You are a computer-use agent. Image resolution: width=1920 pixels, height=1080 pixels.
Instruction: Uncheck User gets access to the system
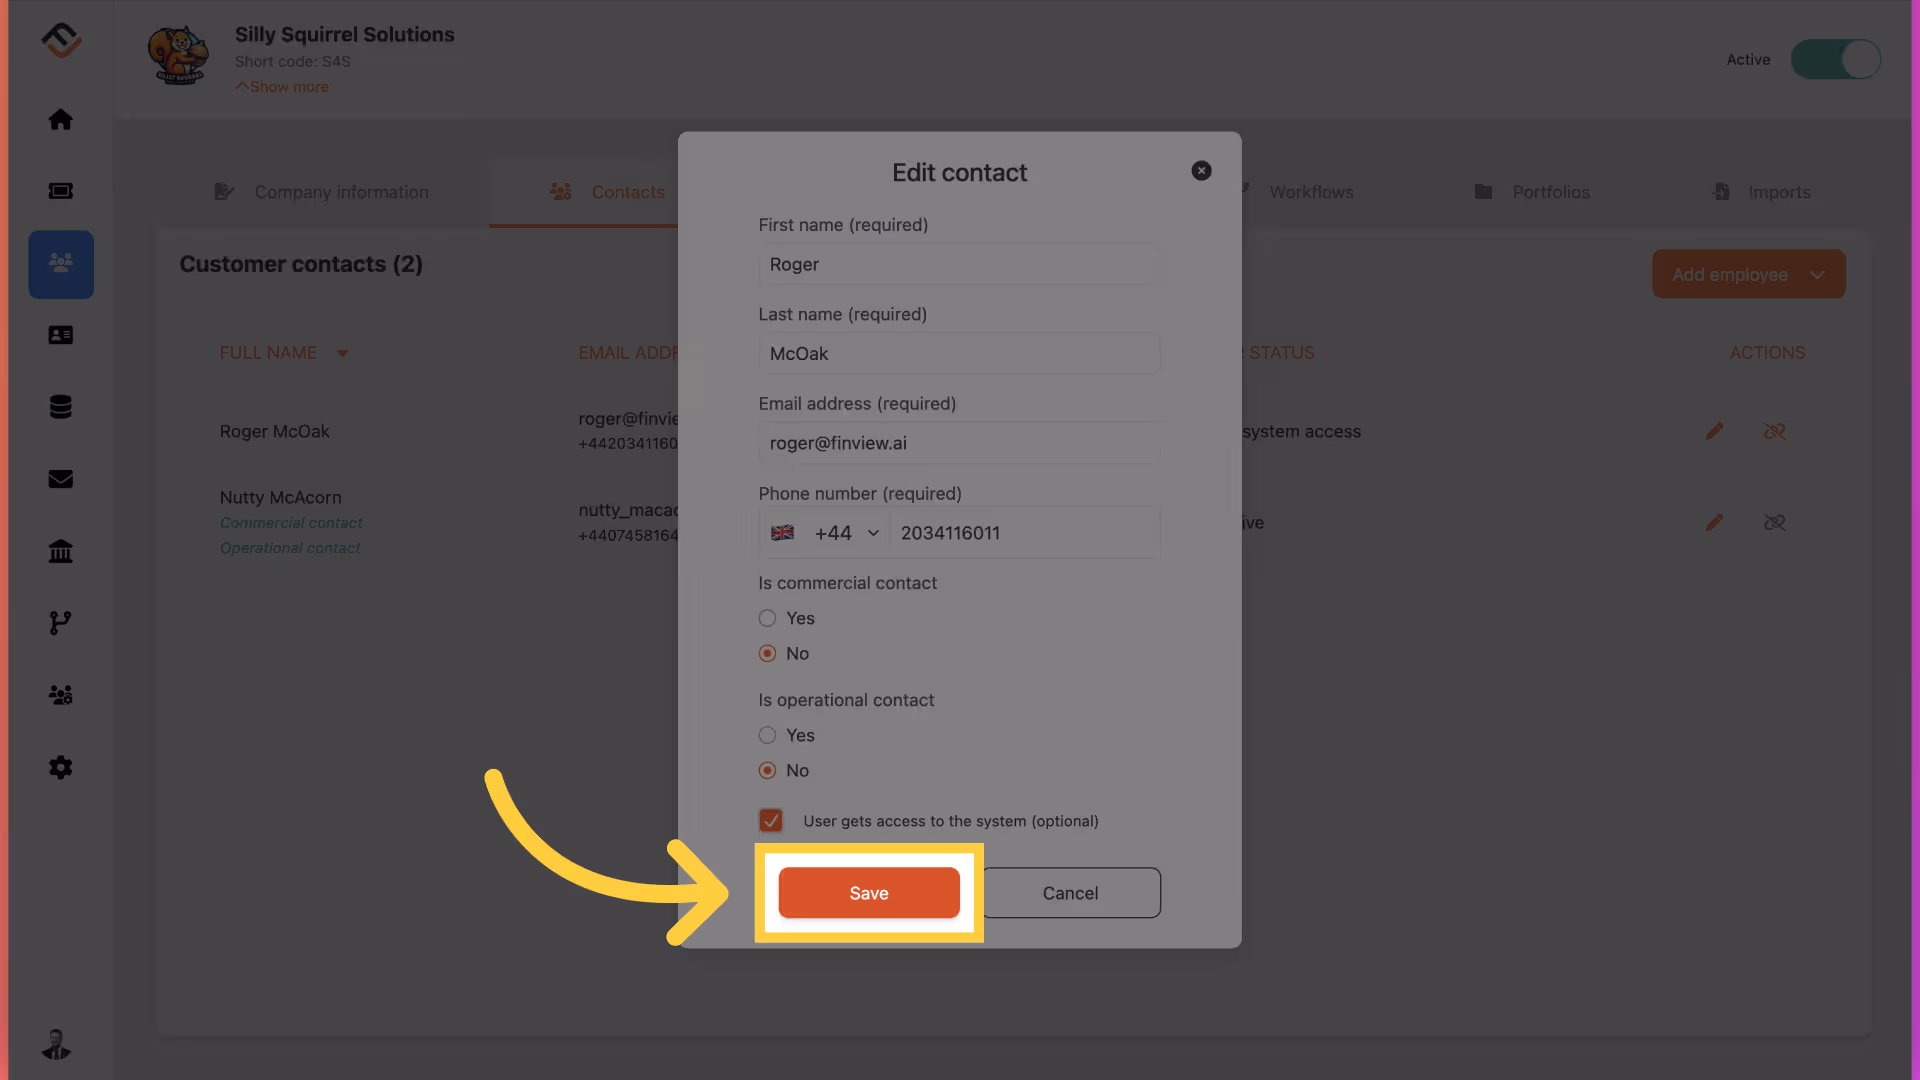click(x=770, y=821)
